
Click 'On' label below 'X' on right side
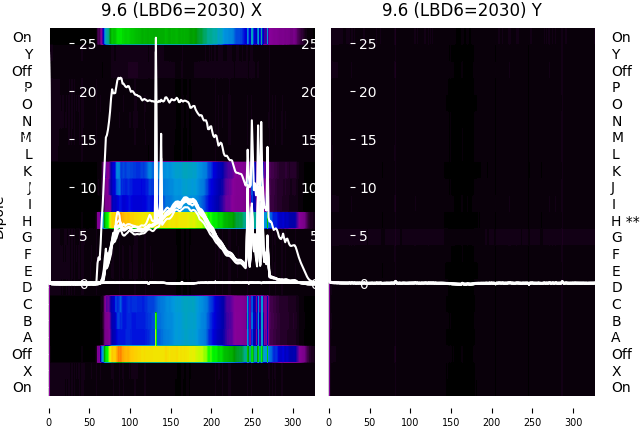click(x=621, y=387)
